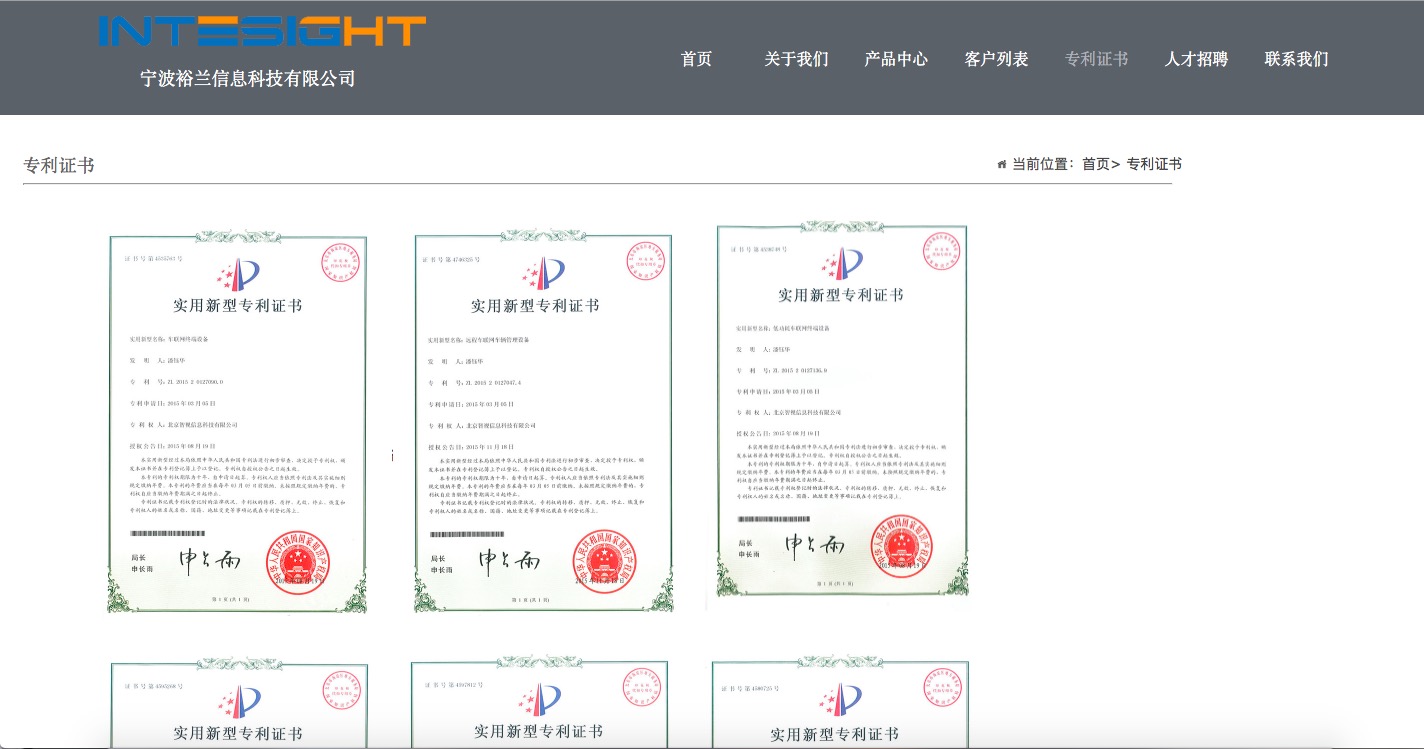Open the 关于我们 navigation menu item
Image resolution: width=1424 pixels, height=749 pixels.
coord(796,60)
